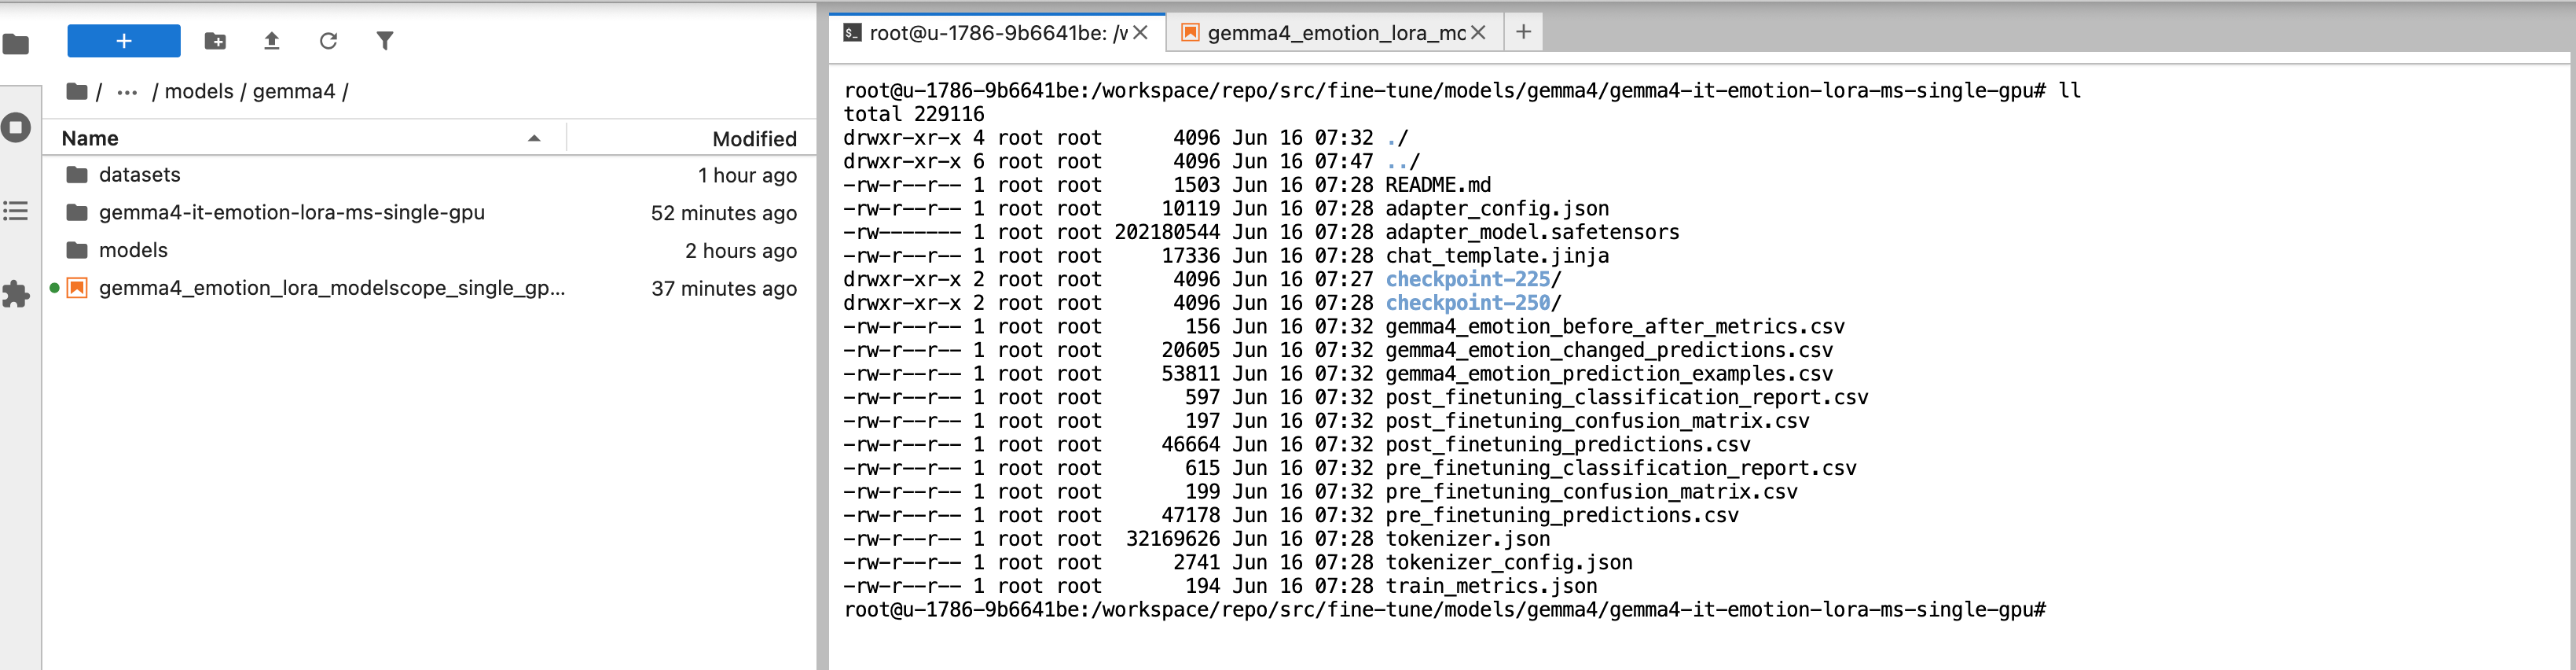Click pre_finetuning_confusion_matrix.csv filename
The height and width of the screenshot is (670, 2576).
point(1591,492)
